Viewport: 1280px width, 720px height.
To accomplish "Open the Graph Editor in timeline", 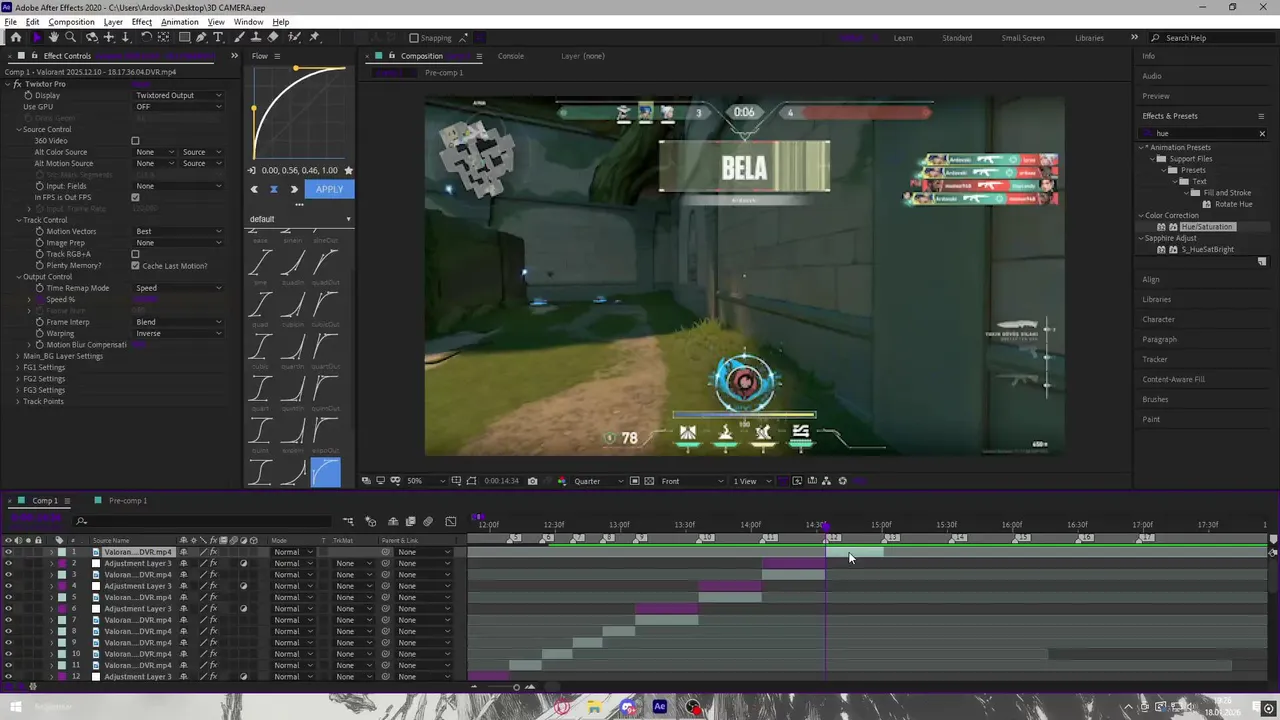I will tap(450, 521).
